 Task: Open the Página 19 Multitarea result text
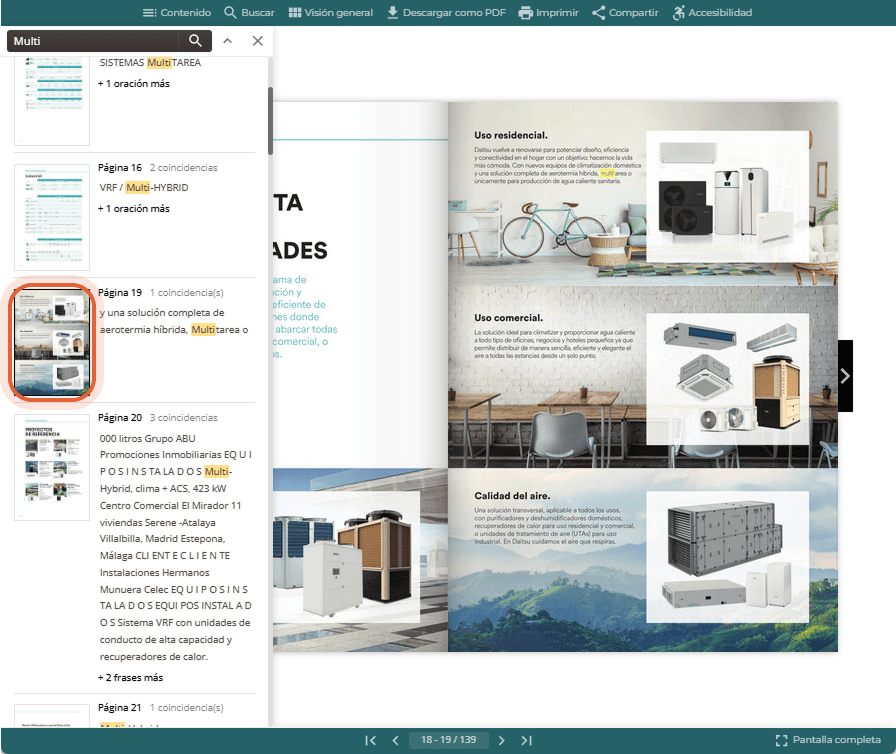[174, 321]
